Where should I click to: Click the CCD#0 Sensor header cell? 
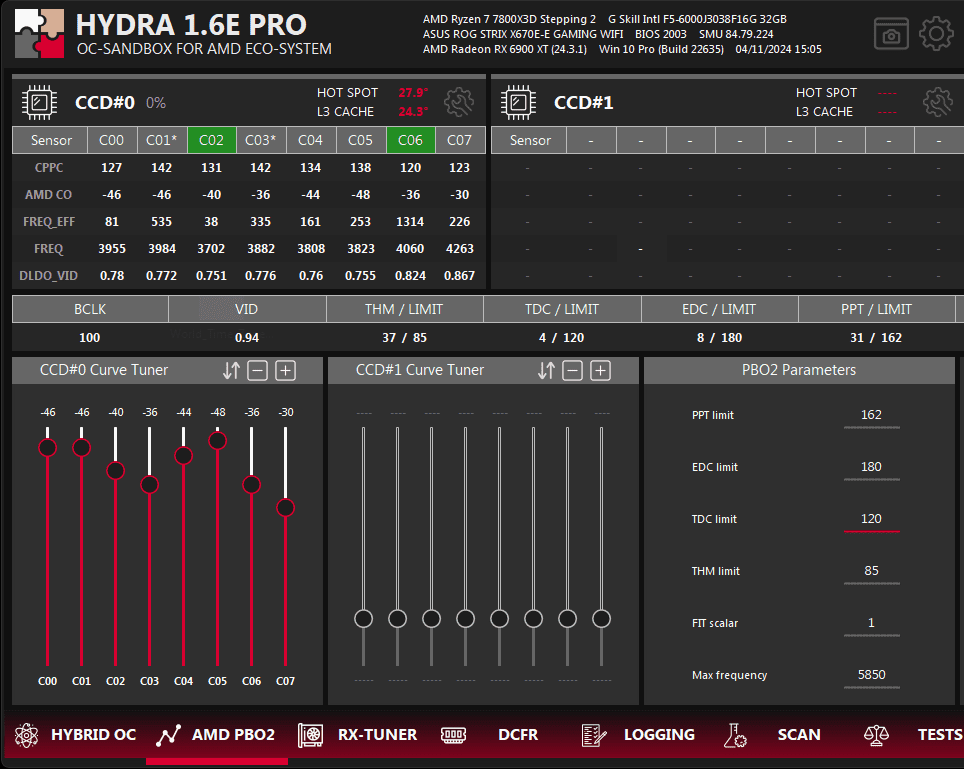point(50,140)
